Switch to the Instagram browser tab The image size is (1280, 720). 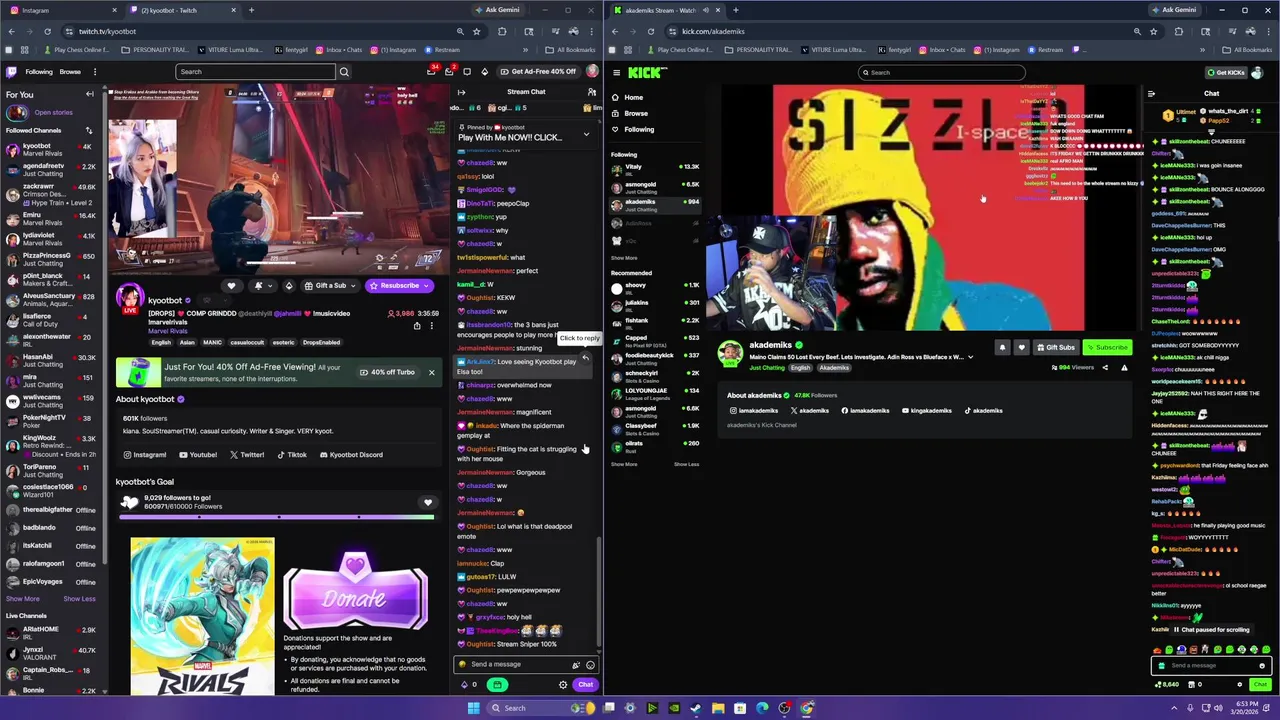[x=60, y=10]
